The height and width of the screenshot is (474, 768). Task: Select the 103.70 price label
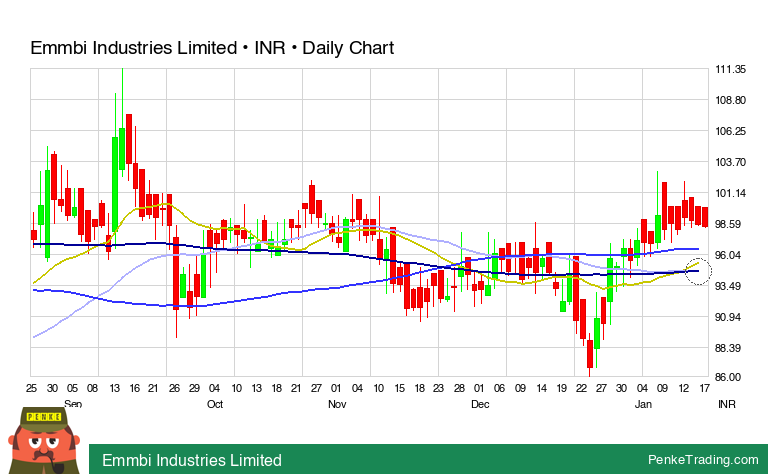(731, 162)
